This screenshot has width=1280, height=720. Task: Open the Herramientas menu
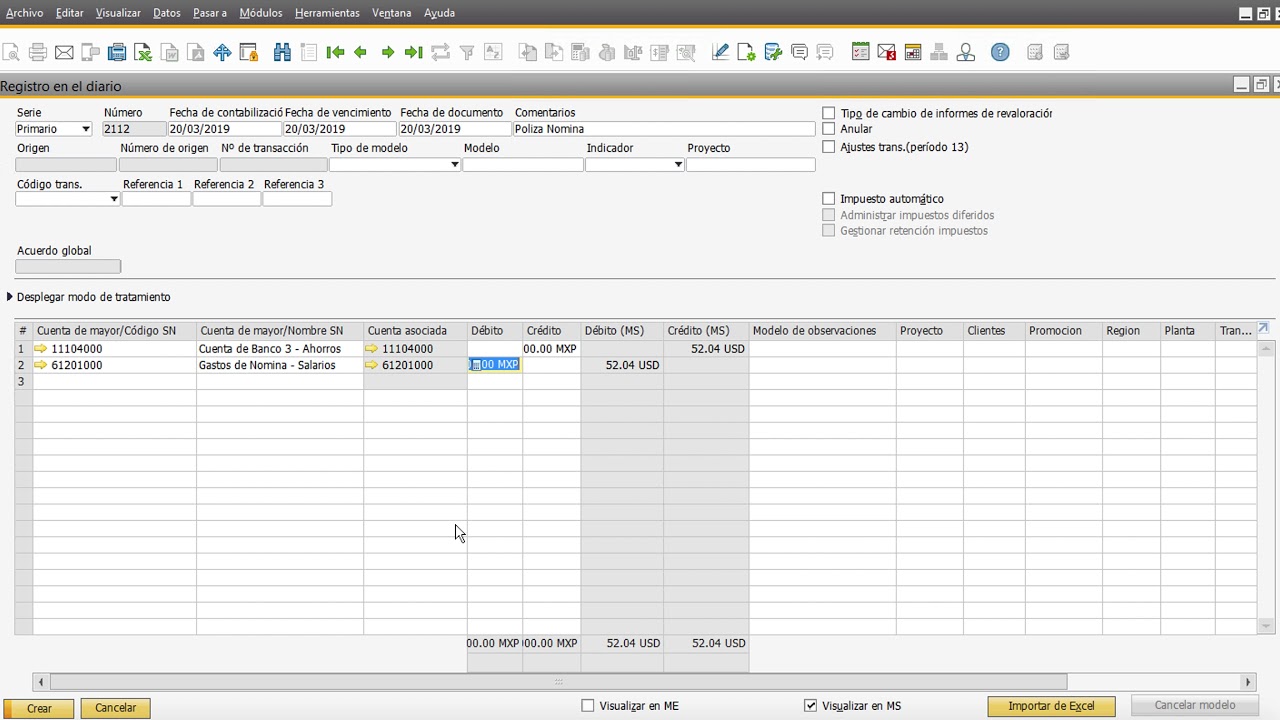pyautogui.click(x=327, y=13)
